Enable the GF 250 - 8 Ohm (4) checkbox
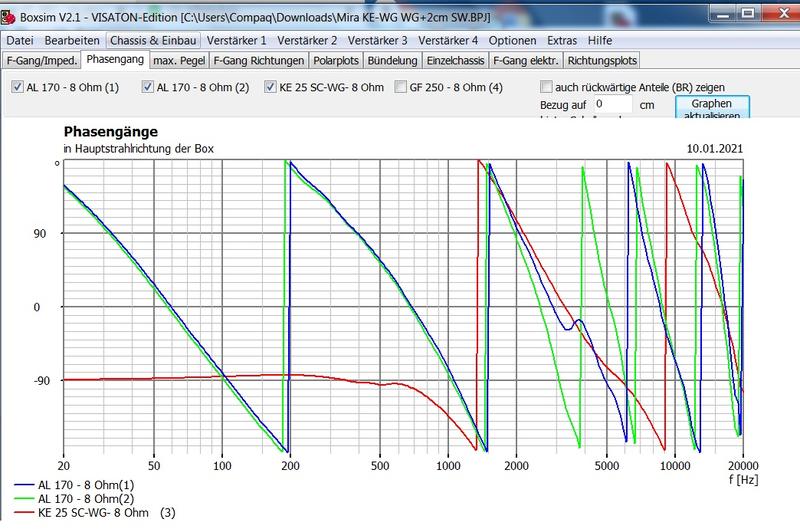This screenshot has width=800, height=529. click(400, 87)
